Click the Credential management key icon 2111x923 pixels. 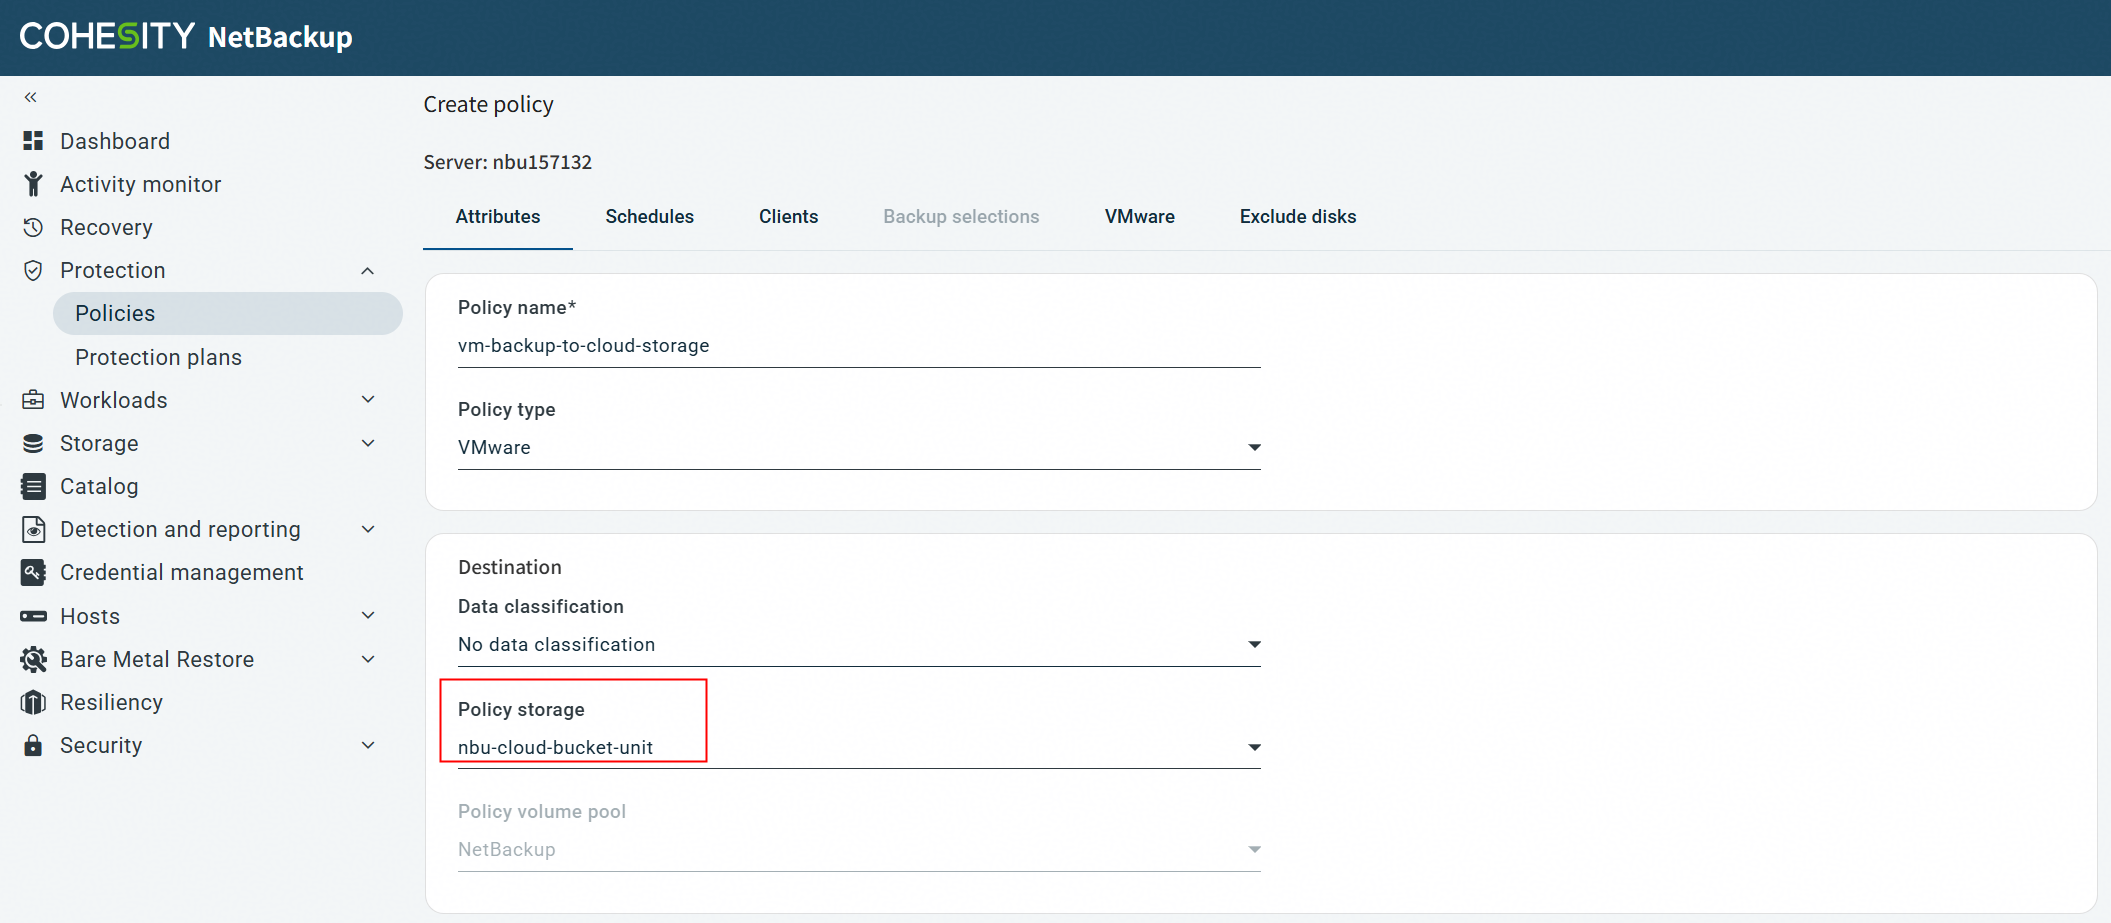33,572
